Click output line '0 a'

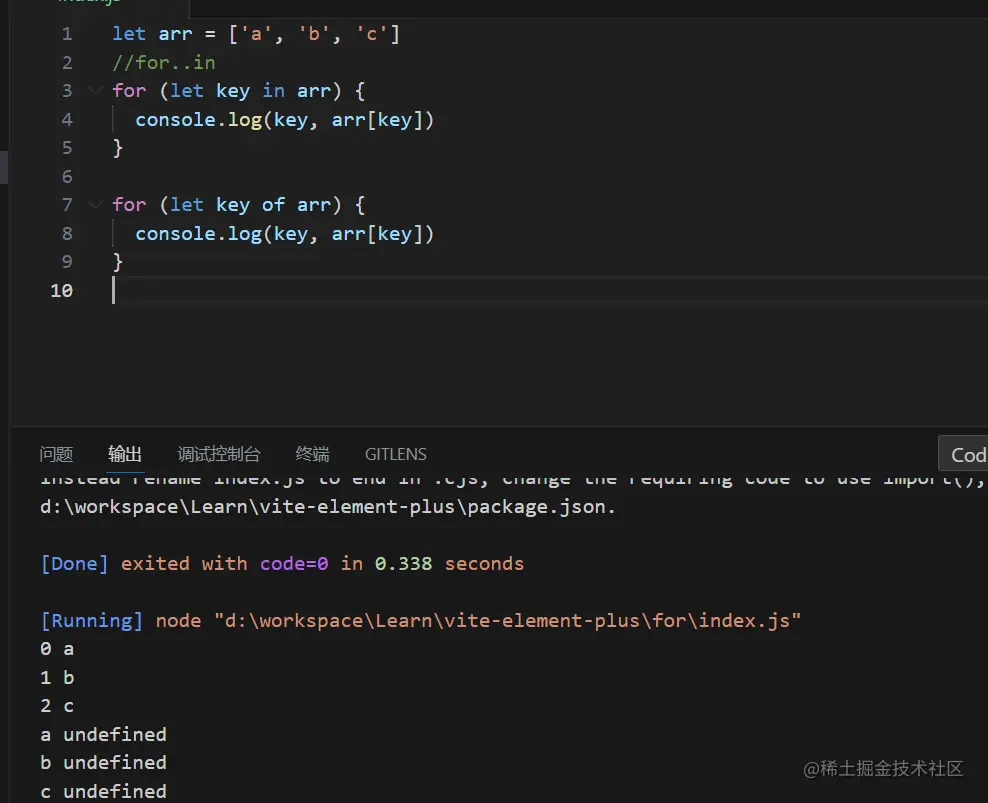coord(57,649)
